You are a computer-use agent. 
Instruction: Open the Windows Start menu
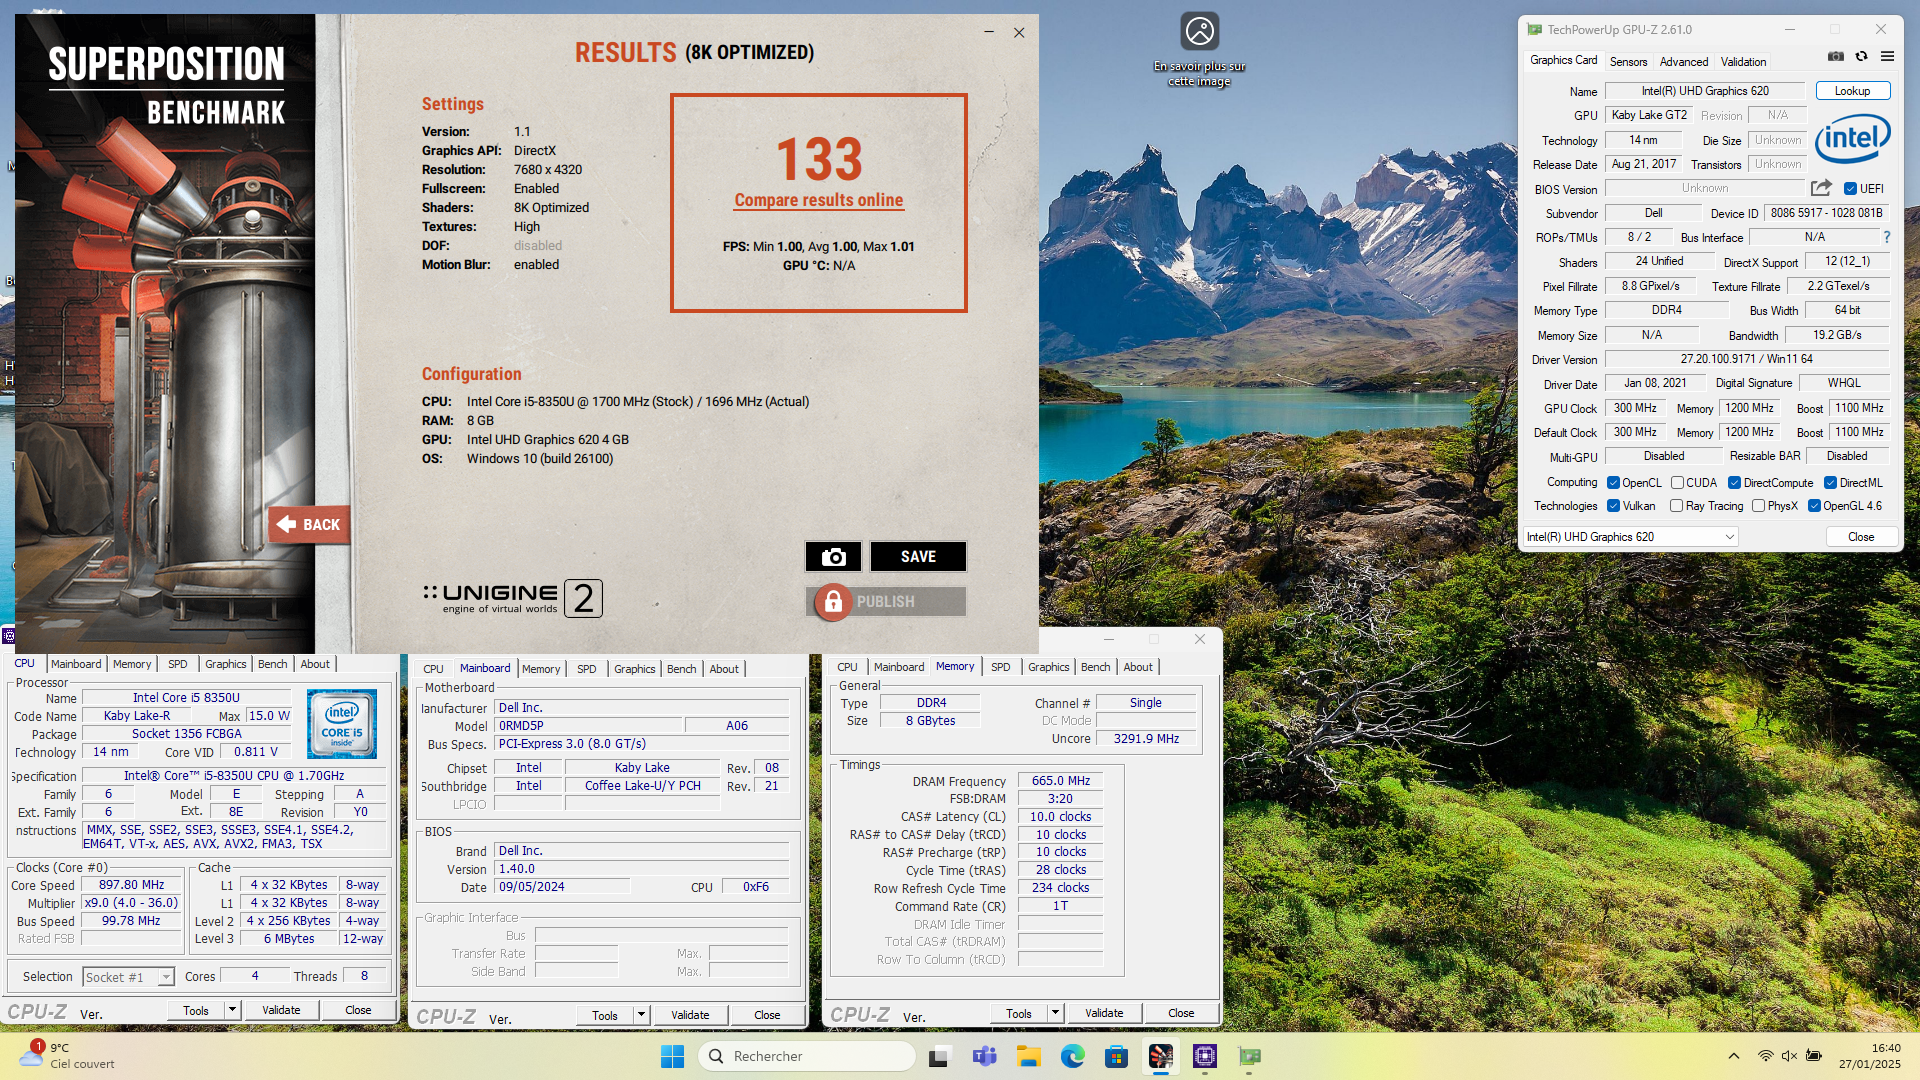click(672, 1056)
